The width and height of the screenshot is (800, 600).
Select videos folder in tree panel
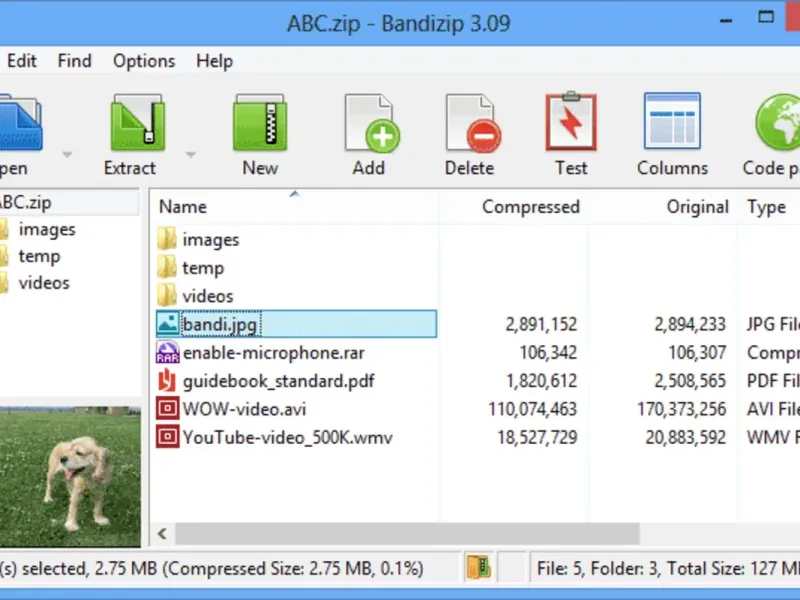tap(44, 283)
